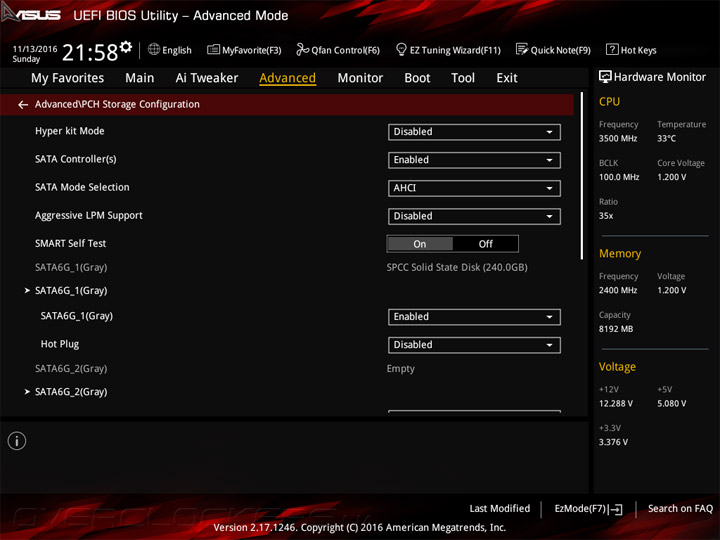Click +3.3V voltage value 3.376 V
The image size is (720, 540).
click(613, 442)
